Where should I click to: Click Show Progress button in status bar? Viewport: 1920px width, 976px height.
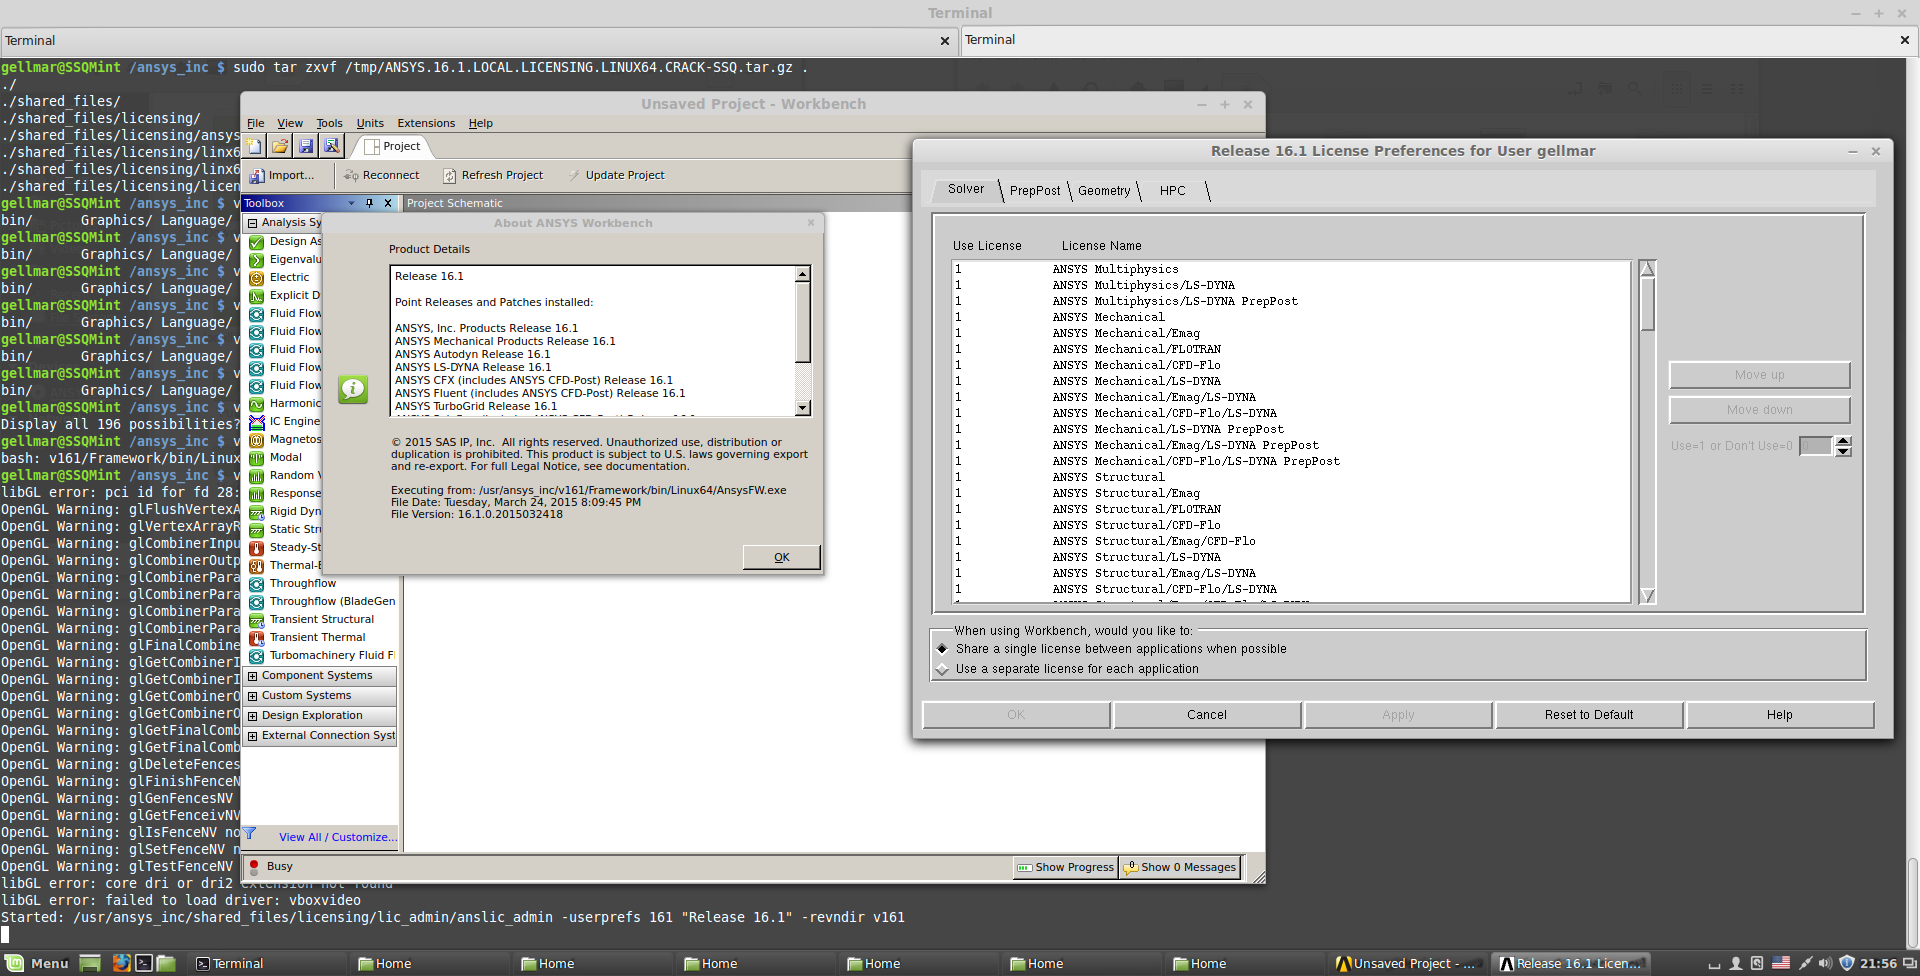pyautogui.click(x=1065, y=867)
